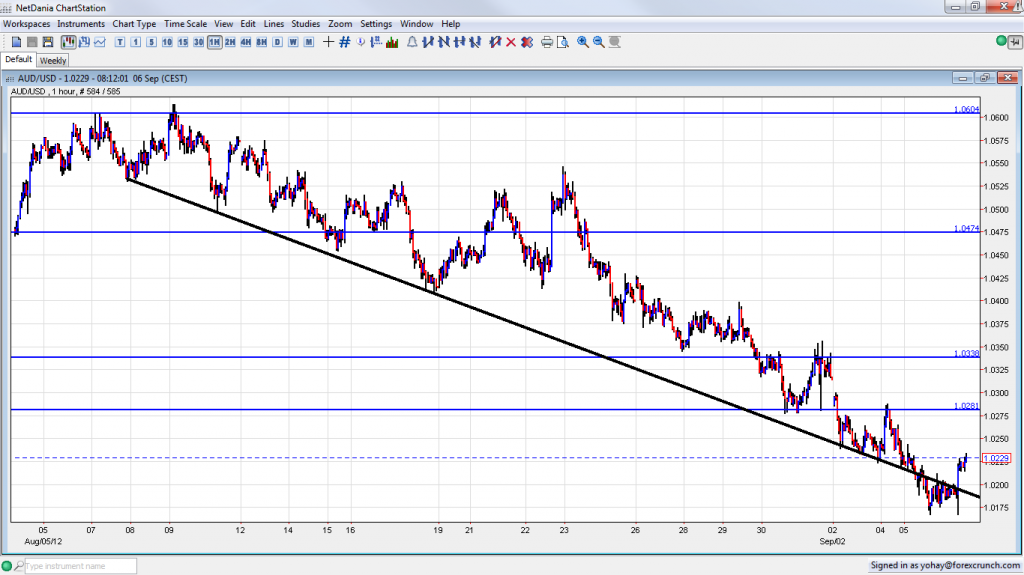Image resolution: width=1024 pixels, height=575 pixels.
Task: Set time scale to 10 minutes
Action: coord(167,42)
